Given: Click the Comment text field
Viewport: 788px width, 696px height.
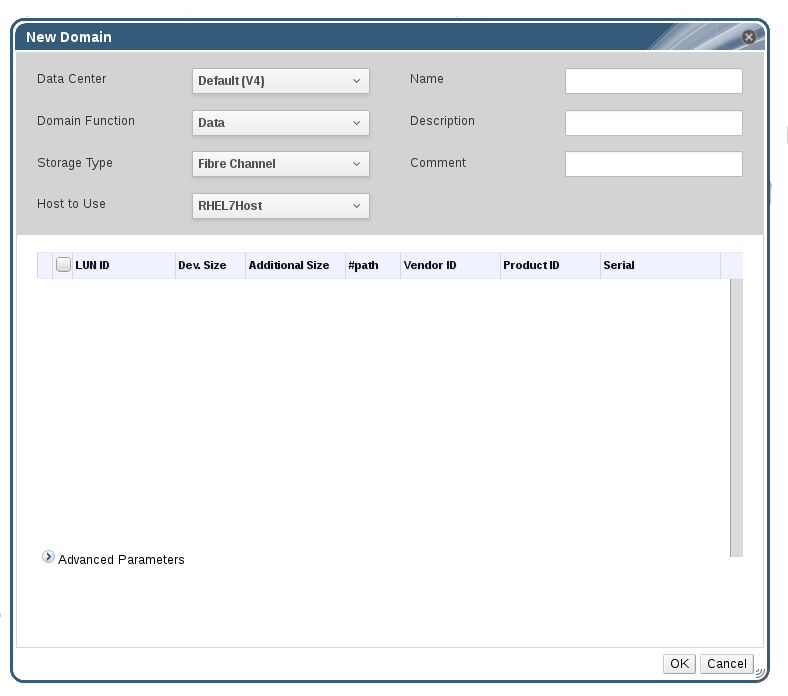Looking at the screenshot, I should 653,164.
